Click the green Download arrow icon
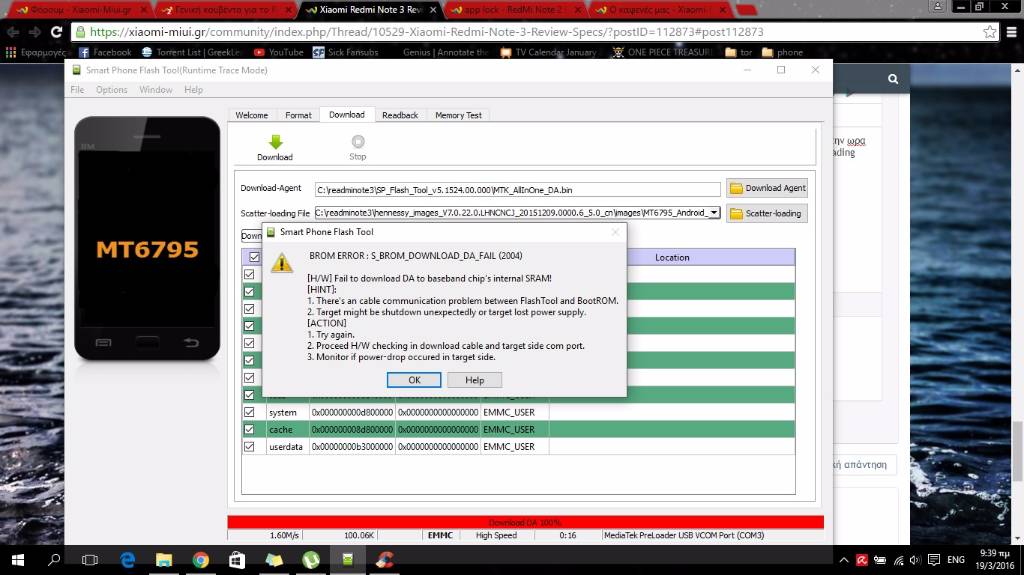Image resolution: width=1024 pixels, height=575 pixels. [x=275, y=143]
